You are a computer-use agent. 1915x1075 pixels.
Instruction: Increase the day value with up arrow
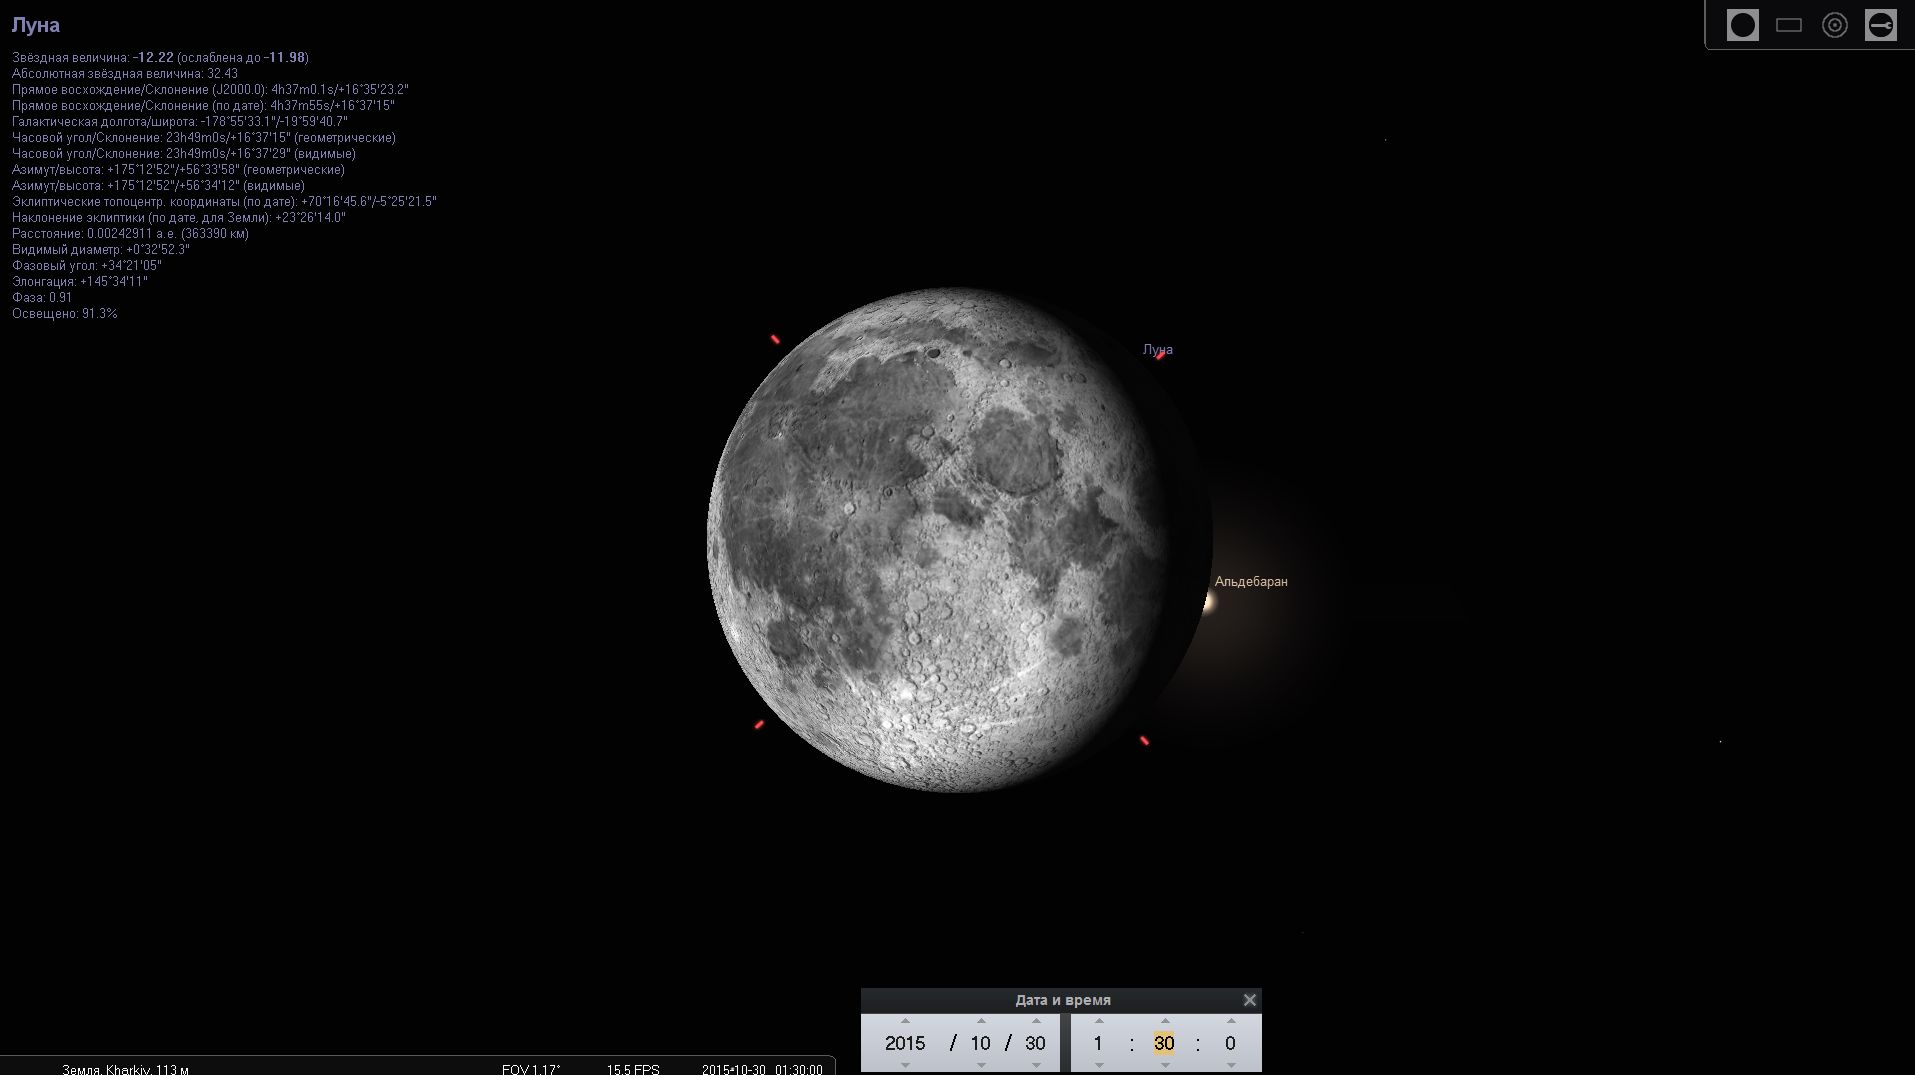[1036, 1021]
